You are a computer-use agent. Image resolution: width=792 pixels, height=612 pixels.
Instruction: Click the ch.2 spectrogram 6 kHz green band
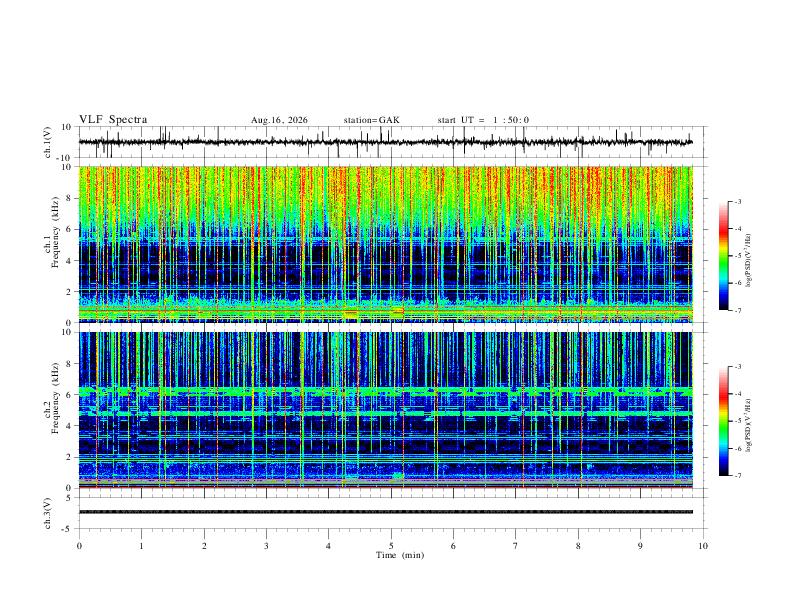(386, 391)
